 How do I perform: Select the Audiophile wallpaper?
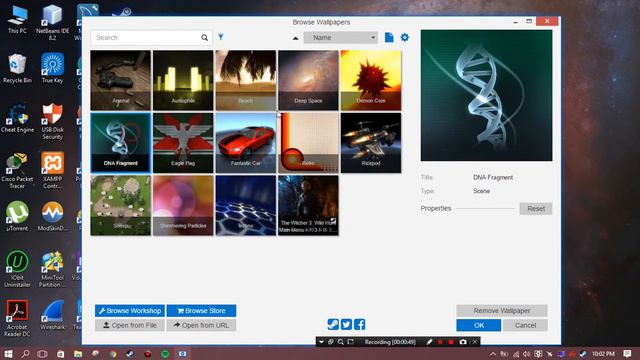click(183, 80)
